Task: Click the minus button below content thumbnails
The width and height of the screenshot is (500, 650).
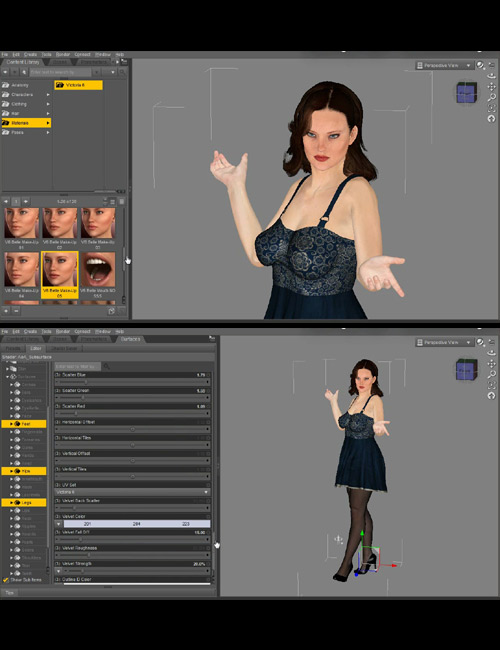Action: click(16, 311)
